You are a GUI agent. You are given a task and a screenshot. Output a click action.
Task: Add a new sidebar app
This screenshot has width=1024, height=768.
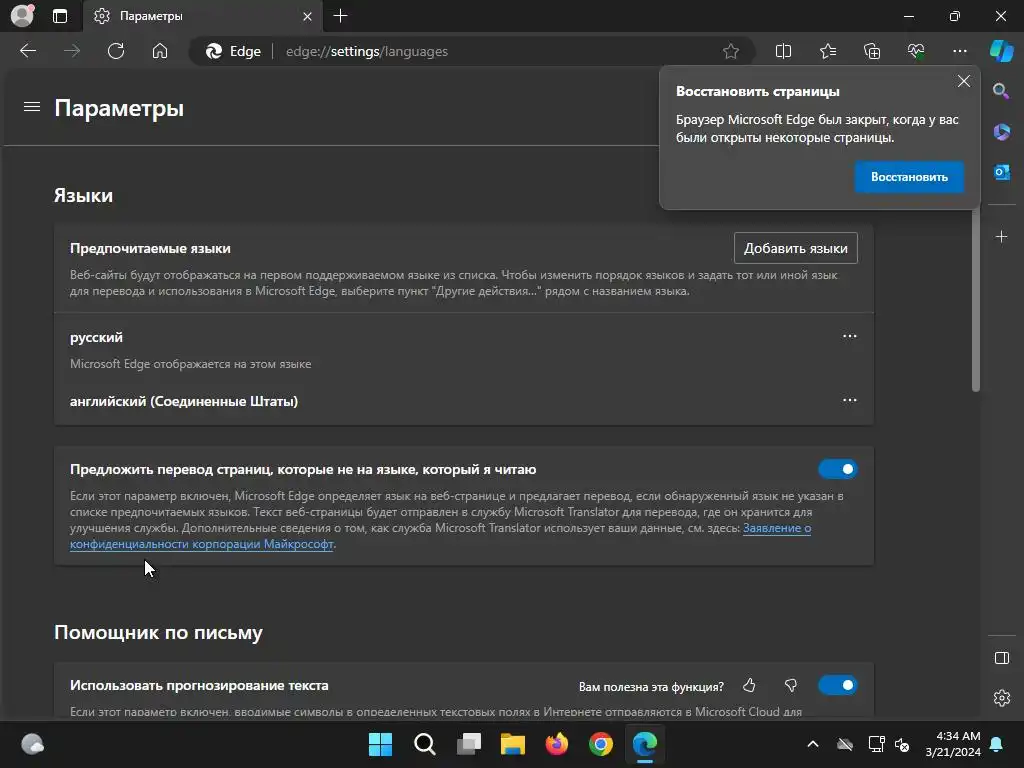[1001, 236]
